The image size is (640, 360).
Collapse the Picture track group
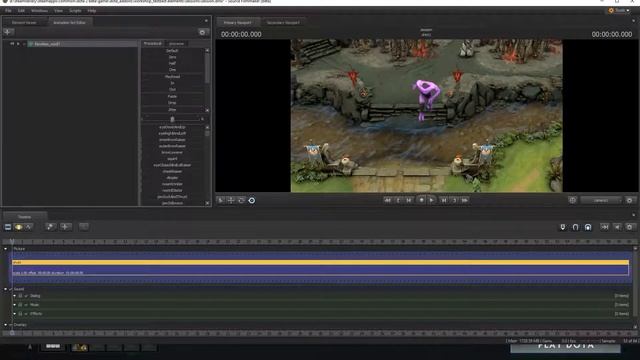click(5, 249)
